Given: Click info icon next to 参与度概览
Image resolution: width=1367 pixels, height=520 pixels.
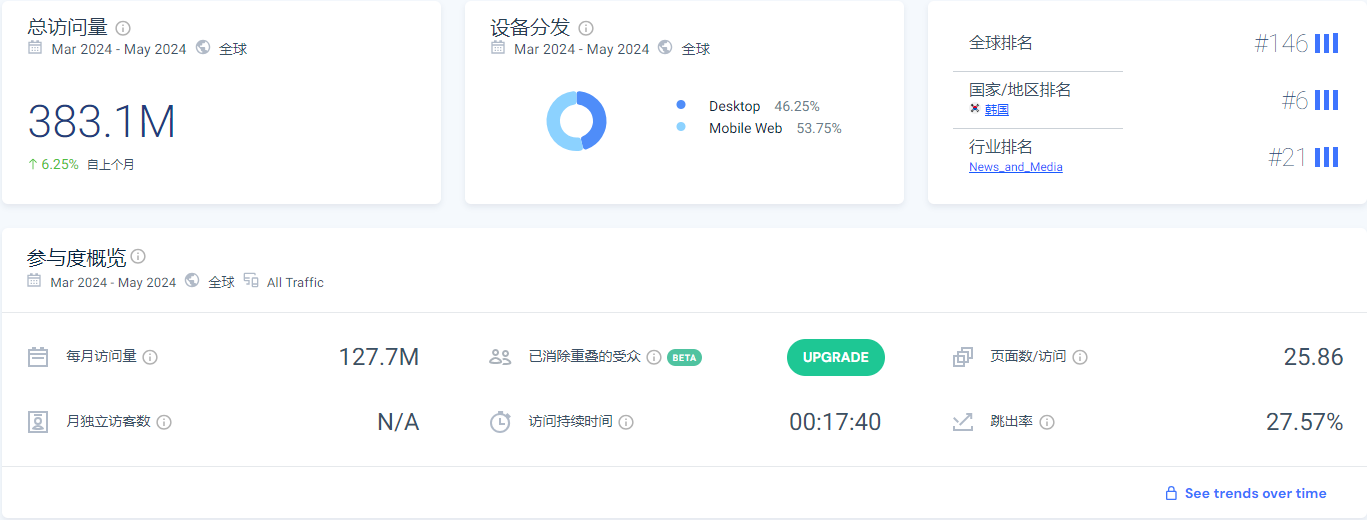Looking at the screenshot, I should pos(138,256).
